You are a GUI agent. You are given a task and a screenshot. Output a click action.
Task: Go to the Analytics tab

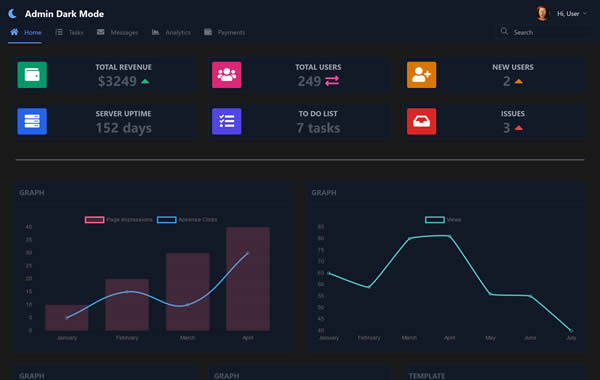[171, 33]
